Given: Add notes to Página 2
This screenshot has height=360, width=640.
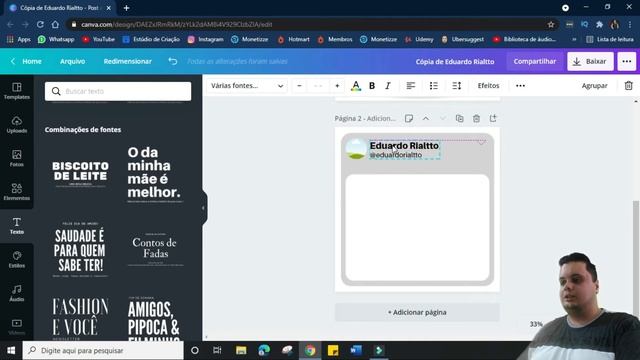Looking at the screenshot, I should (409, 118).
